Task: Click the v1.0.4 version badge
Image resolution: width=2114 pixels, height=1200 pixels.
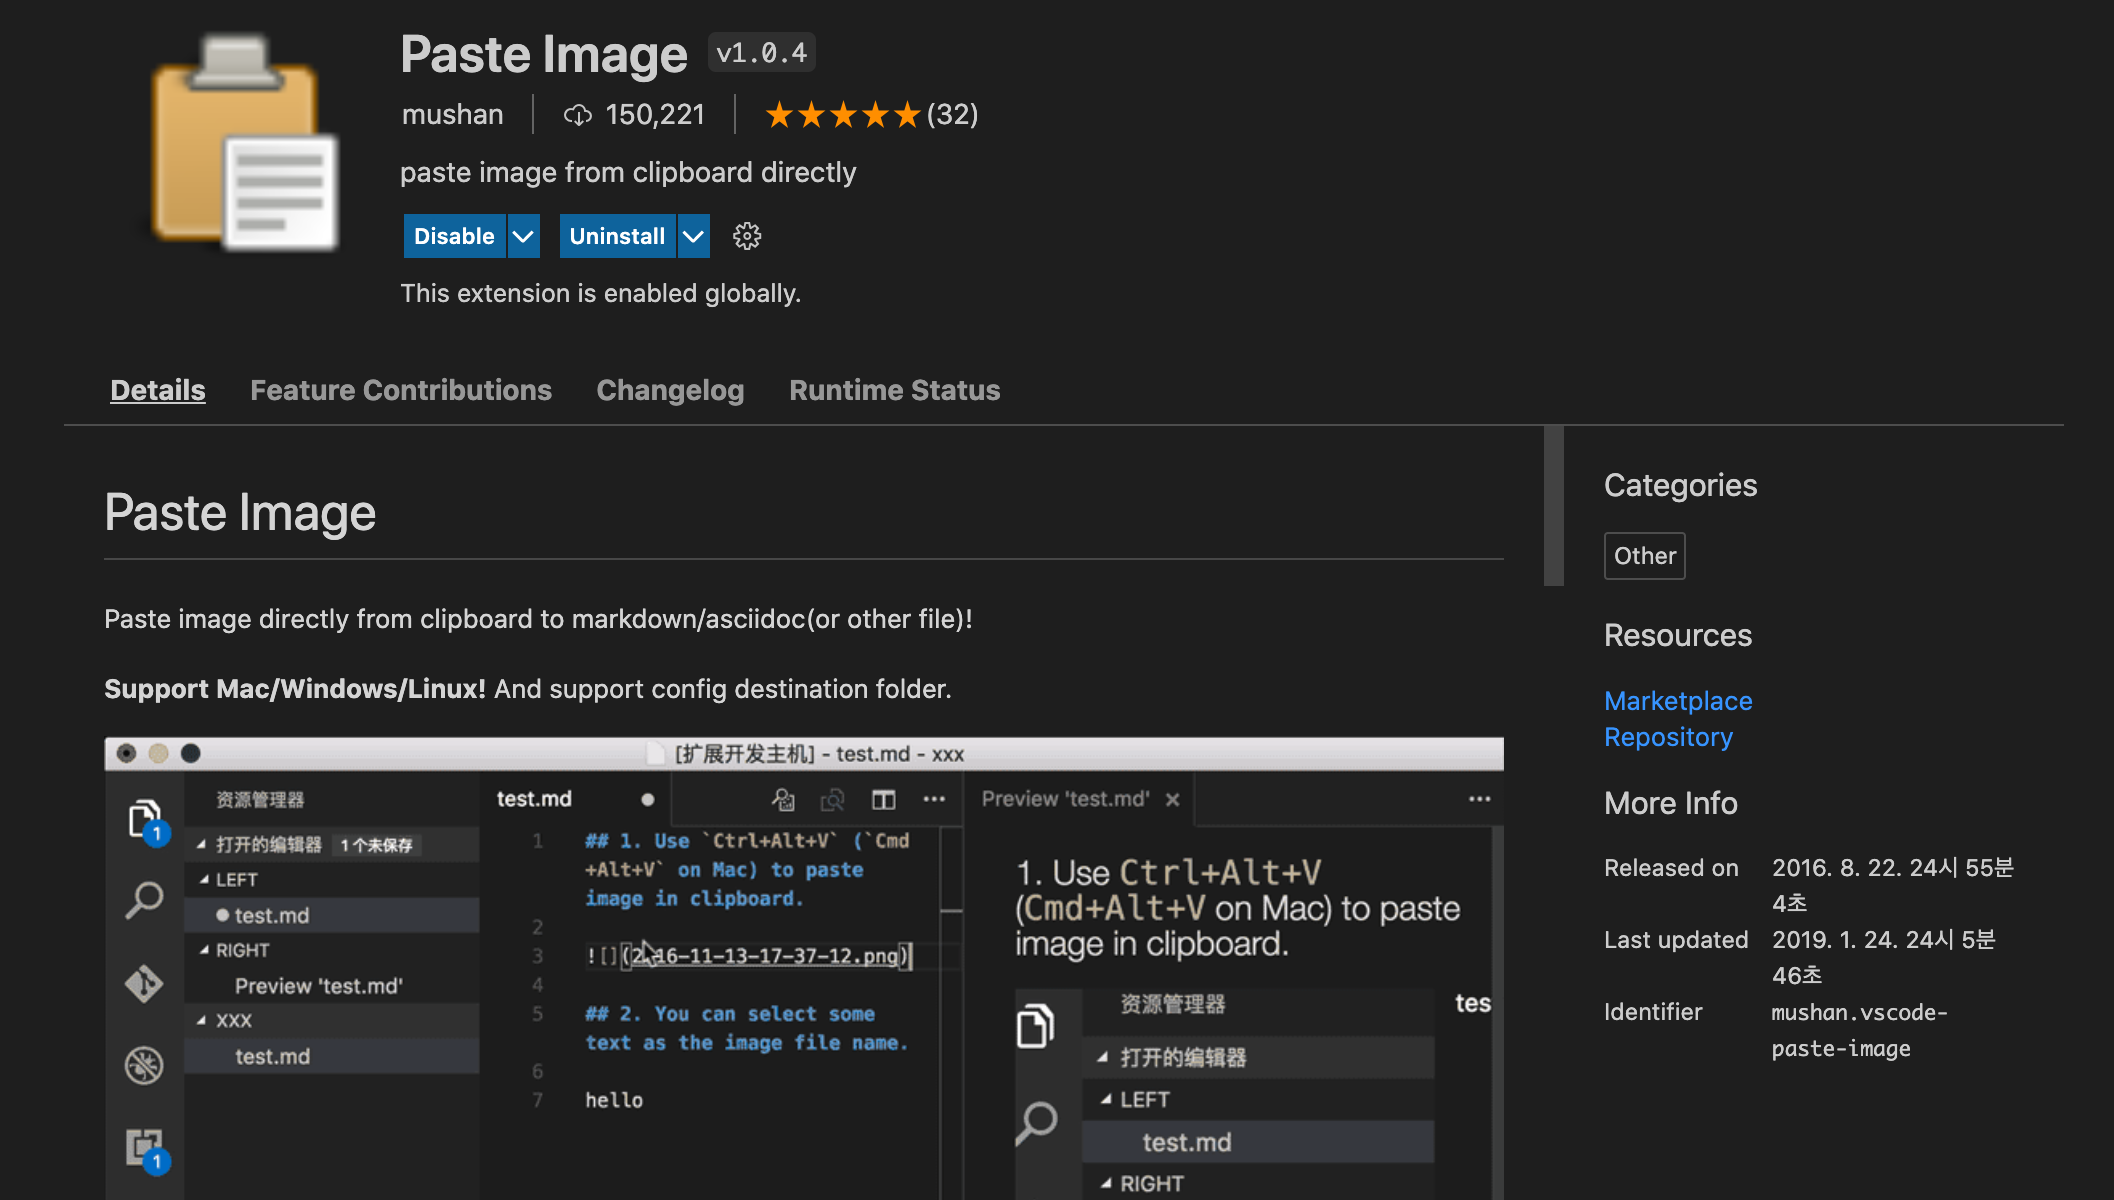Action: click(x=761, y=53)
